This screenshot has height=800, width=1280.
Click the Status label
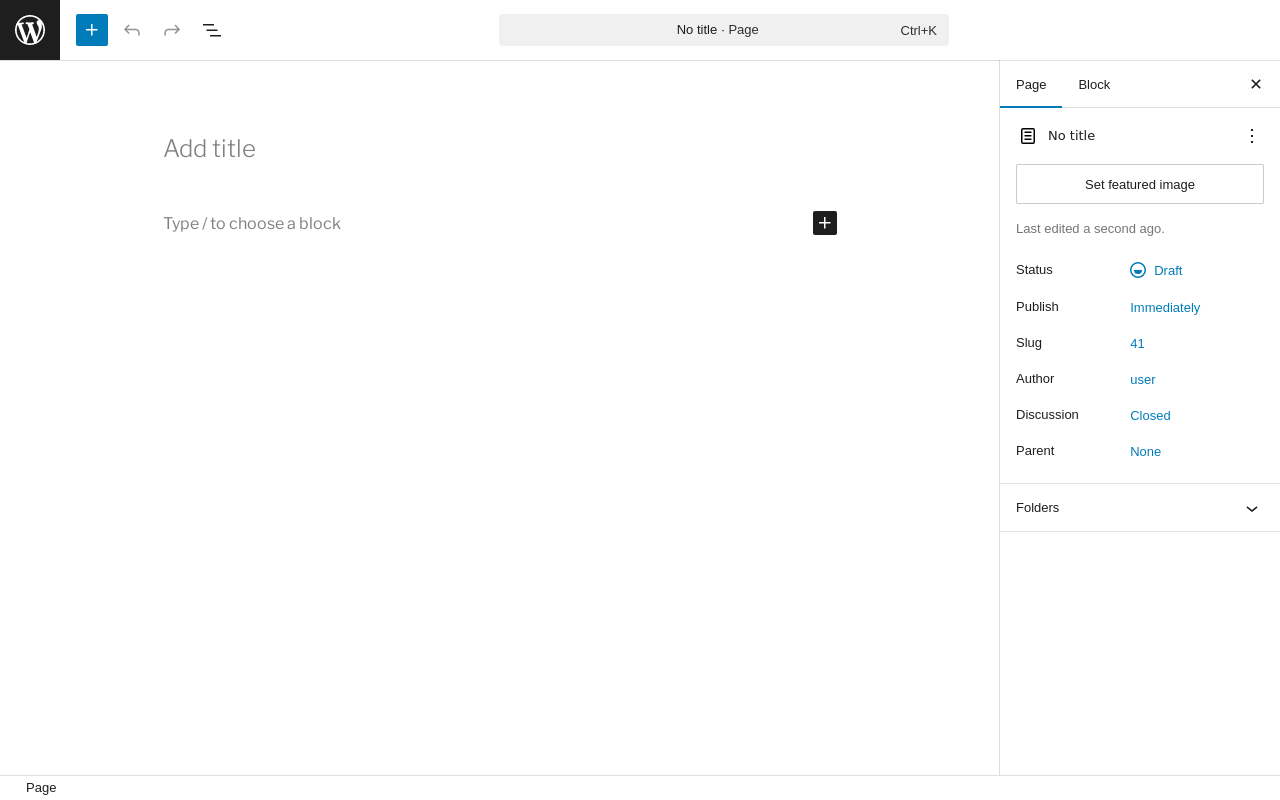click(x=1034, y=270)
